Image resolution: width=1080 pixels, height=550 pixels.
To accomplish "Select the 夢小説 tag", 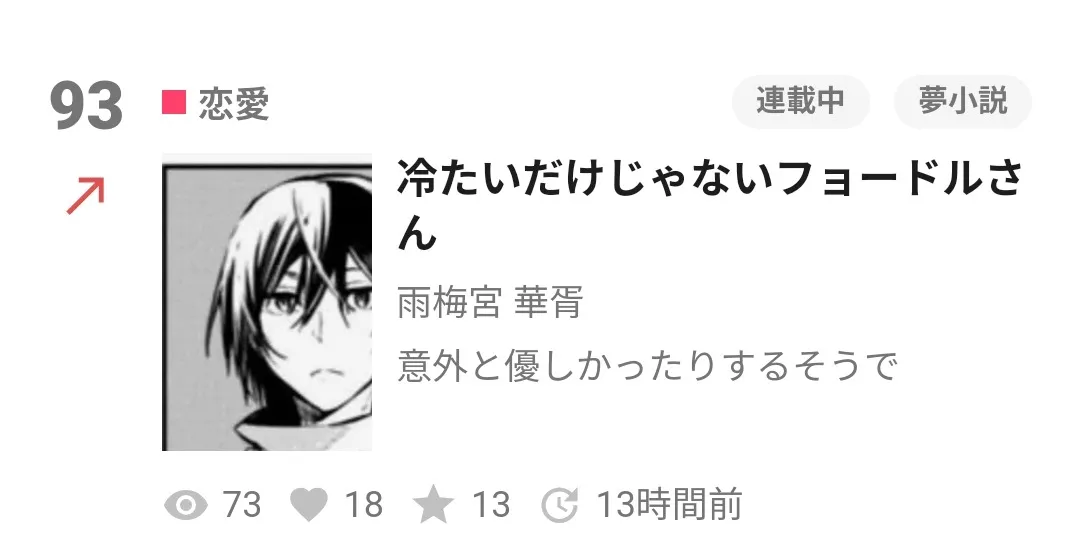I will tap(962, 101).
